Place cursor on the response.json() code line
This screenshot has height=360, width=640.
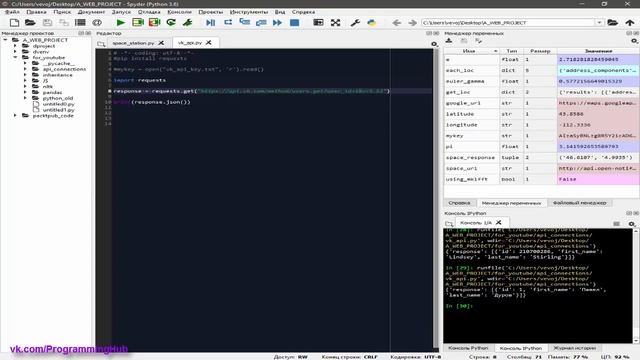click(x=152, y=102)
